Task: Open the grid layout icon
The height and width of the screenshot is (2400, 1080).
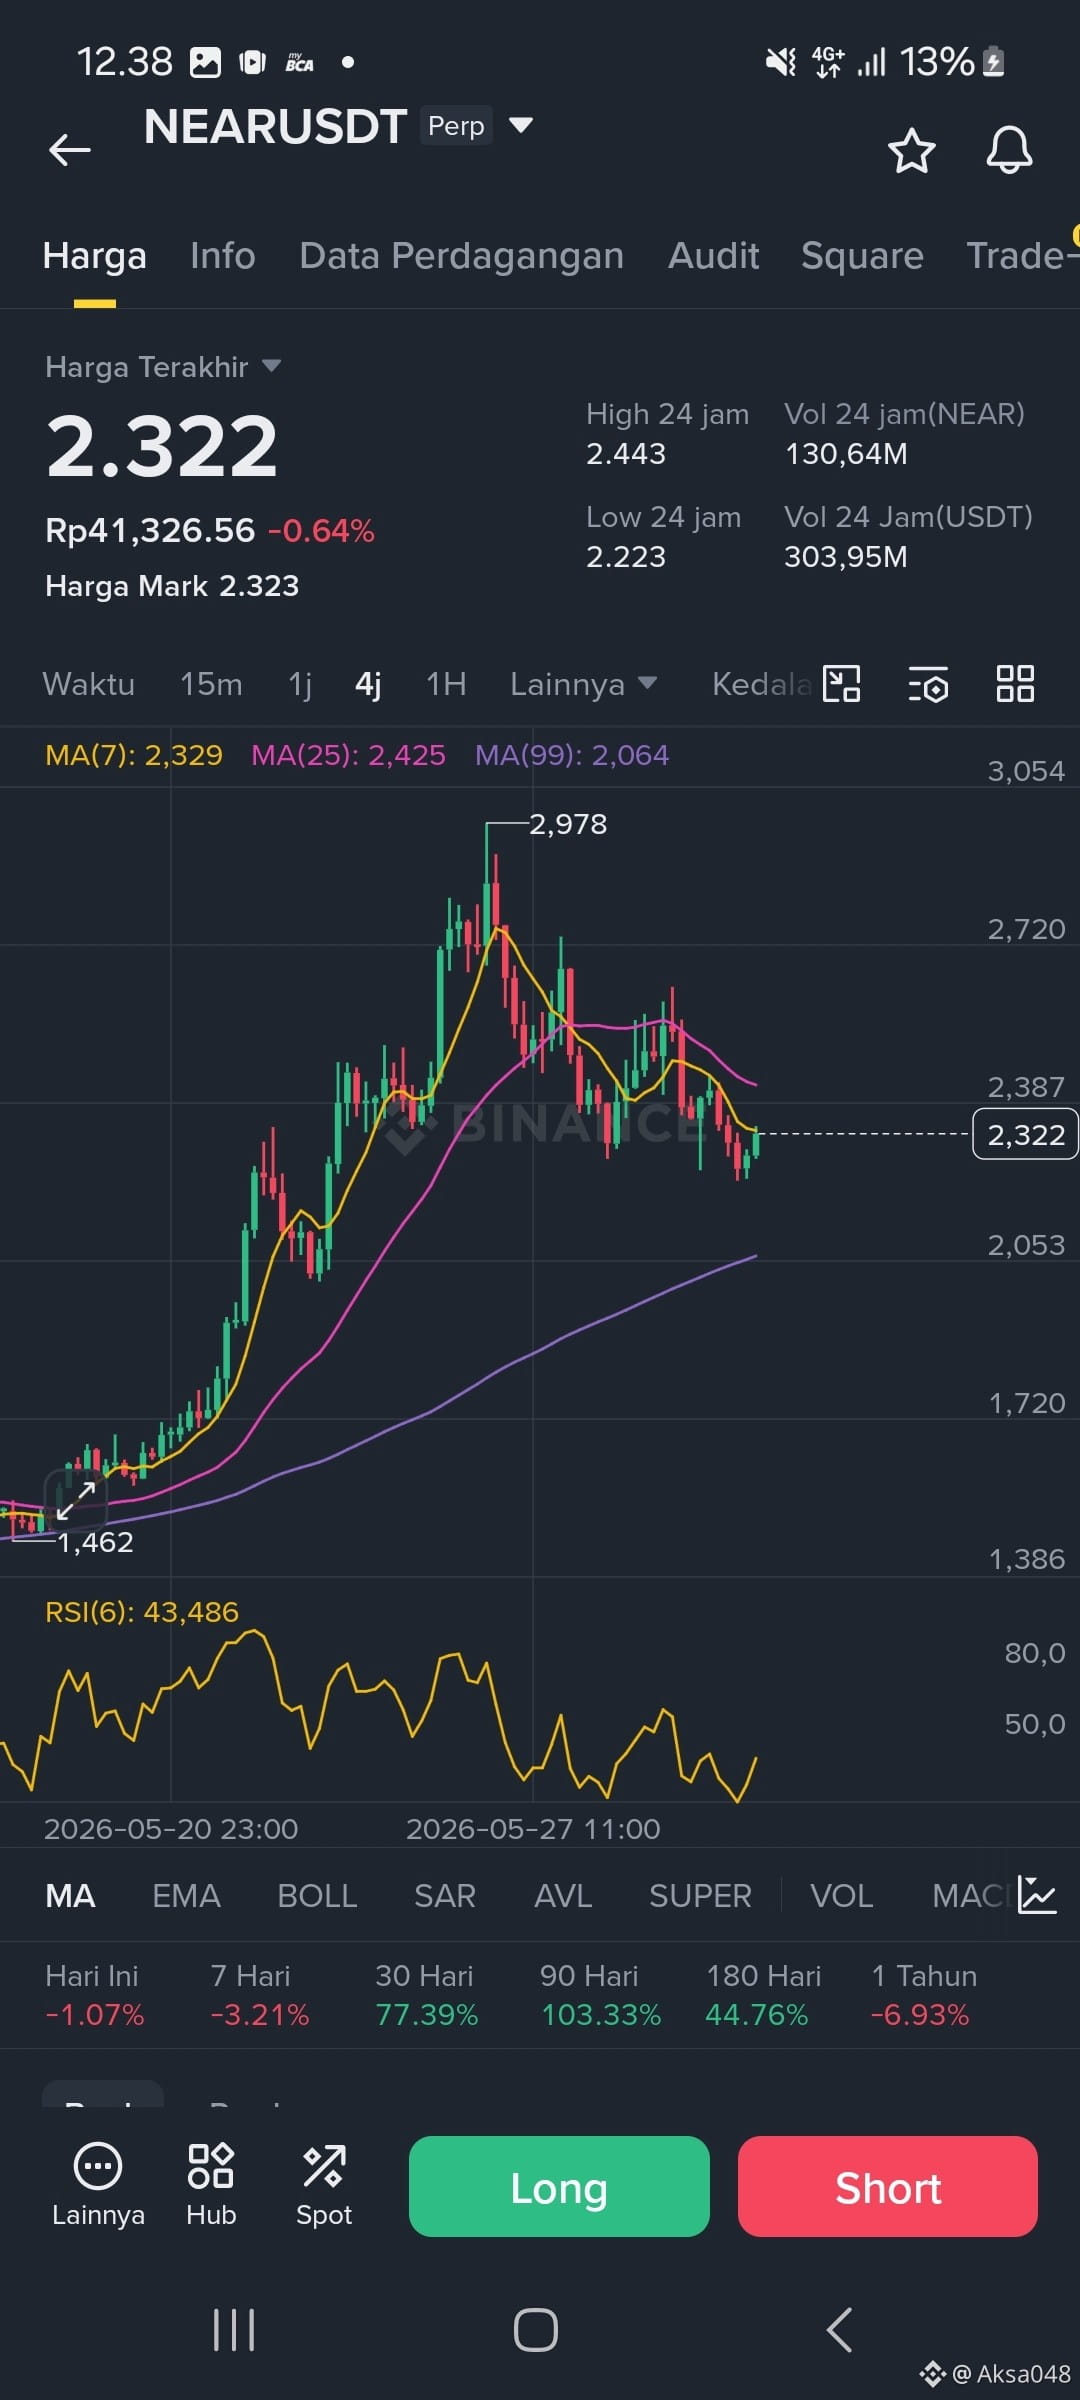Action: point(1015,684)
